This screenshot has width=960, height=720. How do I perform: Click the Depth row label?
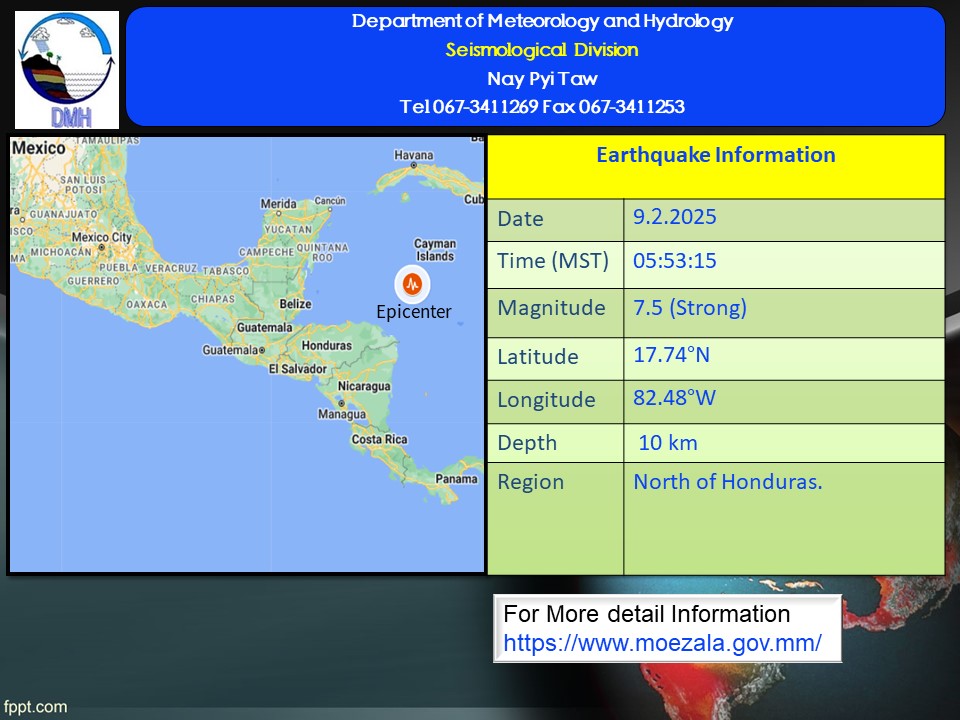(x=527, y=443)
